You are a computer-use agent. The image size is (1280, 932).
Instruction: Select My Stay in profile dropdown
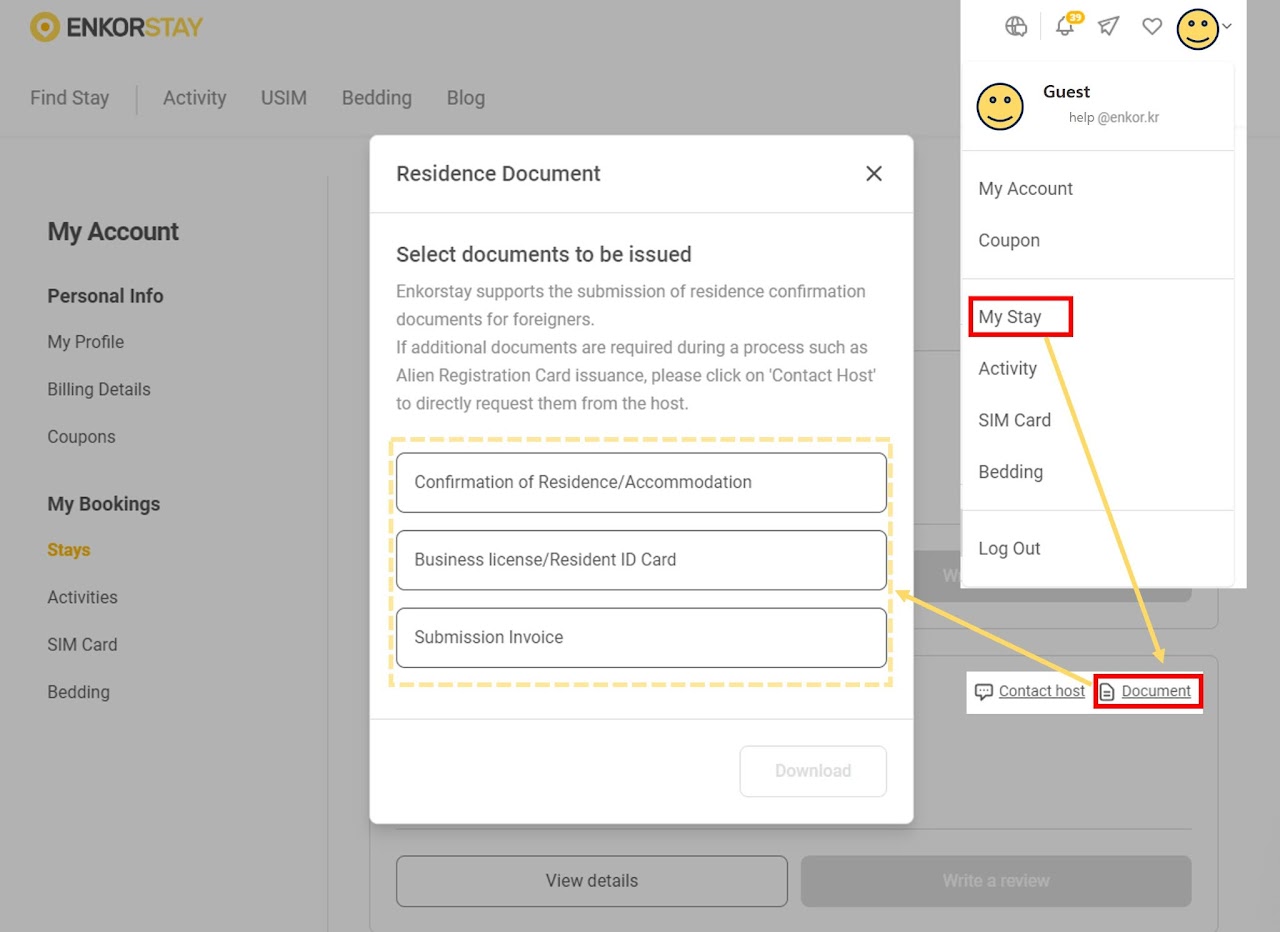(x=1010, y=317)
